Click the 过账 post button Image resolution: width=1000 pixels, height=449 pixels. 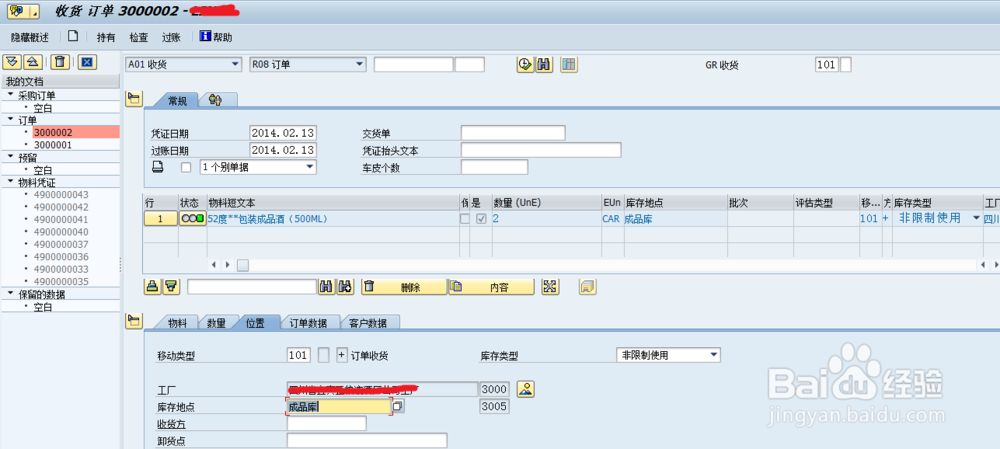pyautogui.click(x=171, y=38)
